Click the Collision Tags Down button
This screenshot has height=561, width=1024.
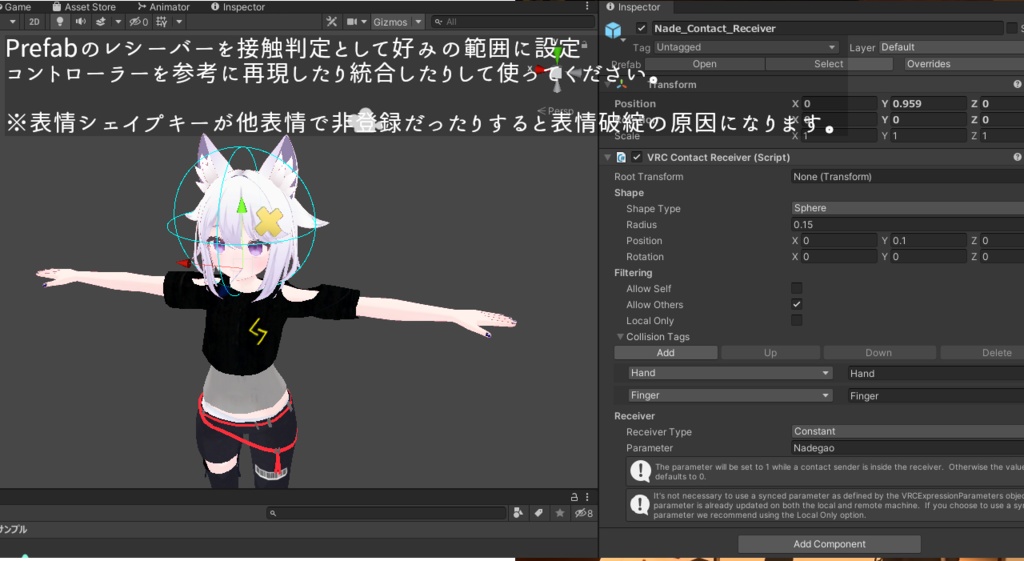point(878,353)
